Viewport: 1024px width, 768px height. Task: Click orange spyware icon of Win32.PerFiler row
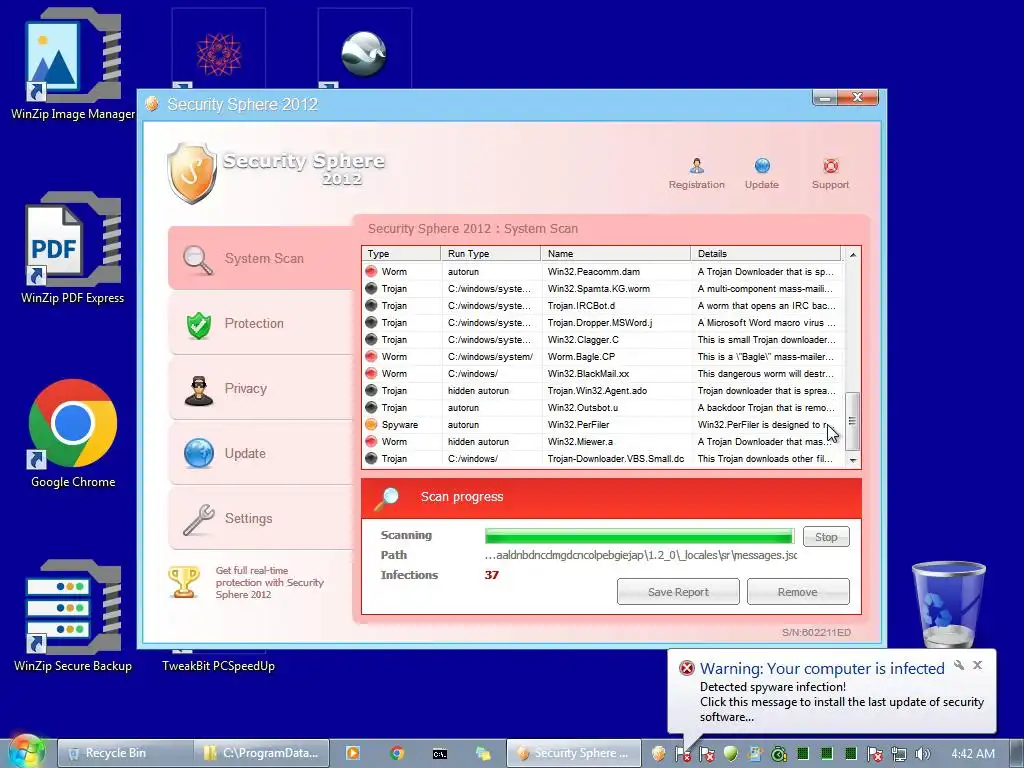click(371, 424)
